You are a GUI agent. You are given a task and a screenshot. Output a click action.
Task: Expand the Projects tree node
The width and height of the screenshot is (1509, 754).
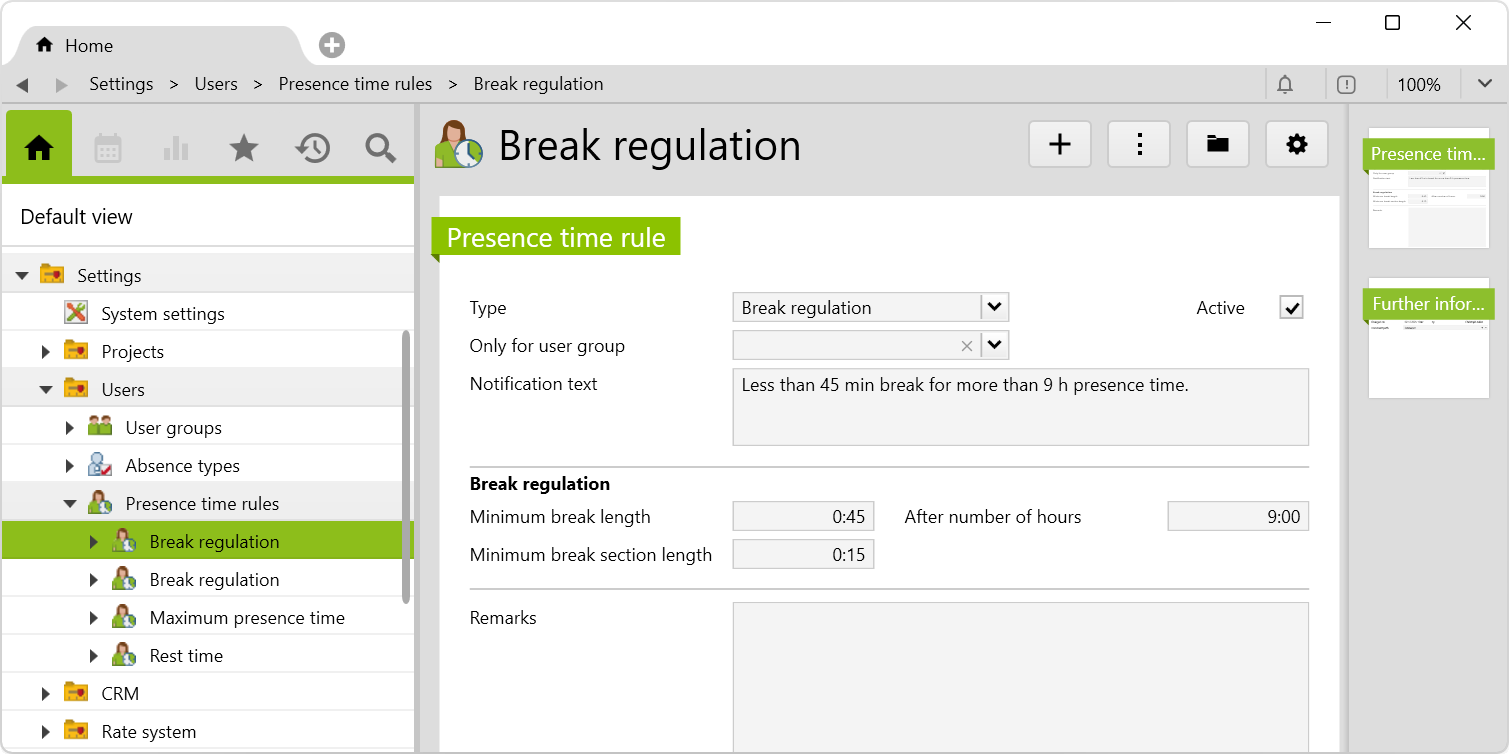pyautogui.click(x=46, y=352)
